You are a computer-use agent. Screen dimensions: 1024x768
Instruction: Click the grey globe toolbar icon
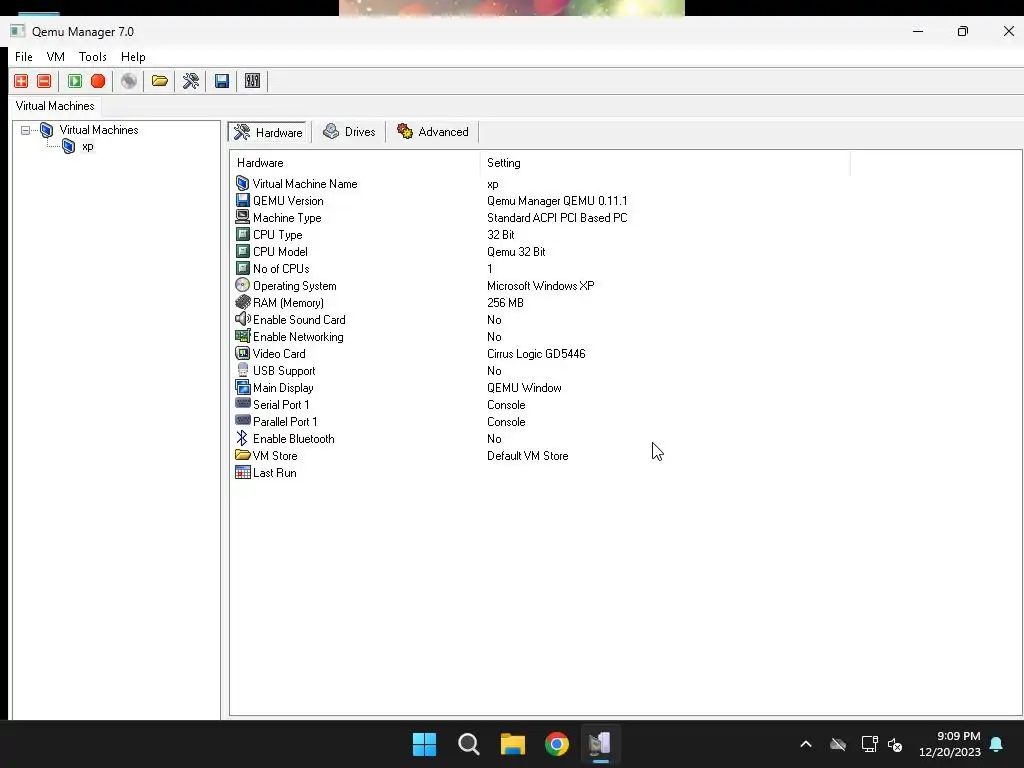[x=129, y=81]
